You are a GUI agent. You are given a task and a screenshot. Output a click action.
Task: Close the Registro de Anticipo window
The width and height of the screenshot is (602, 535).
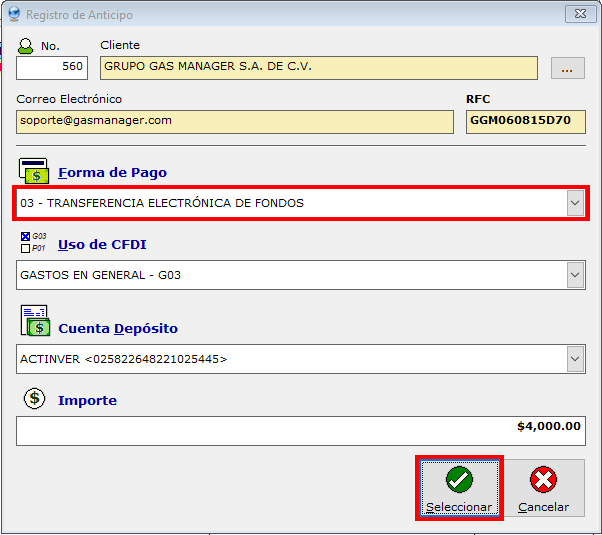[578, 15]
